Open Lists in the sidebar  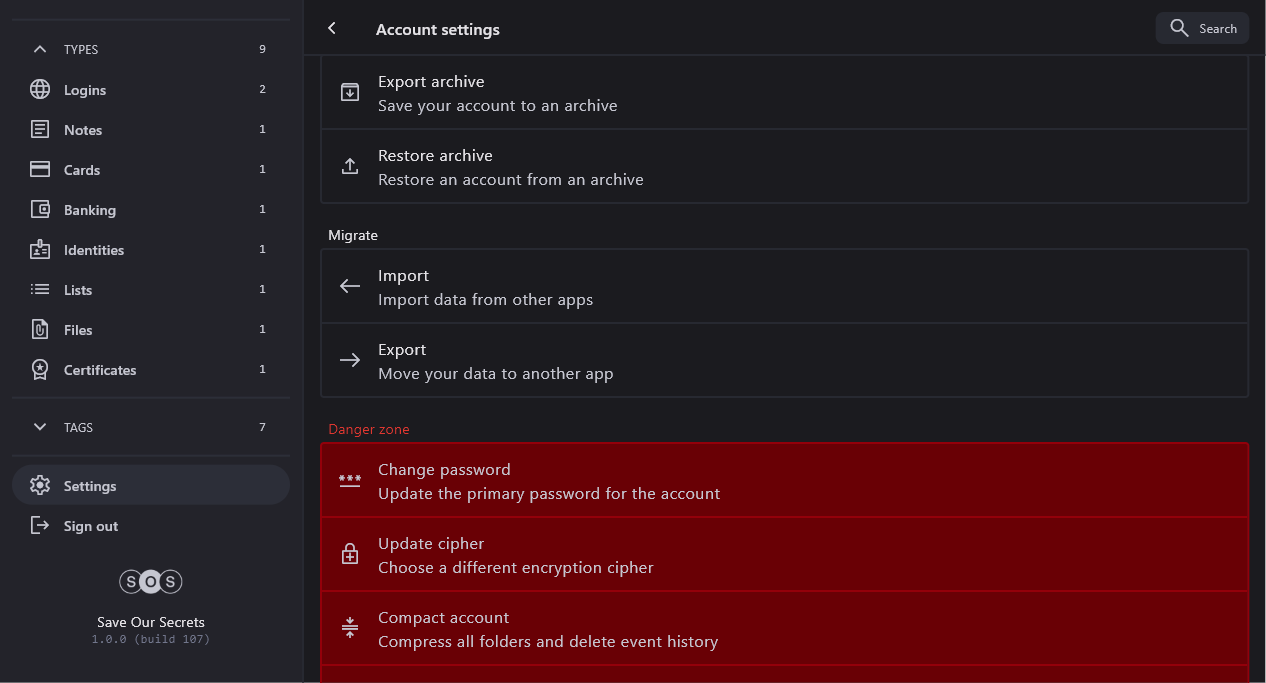click(x=78, y=290)
